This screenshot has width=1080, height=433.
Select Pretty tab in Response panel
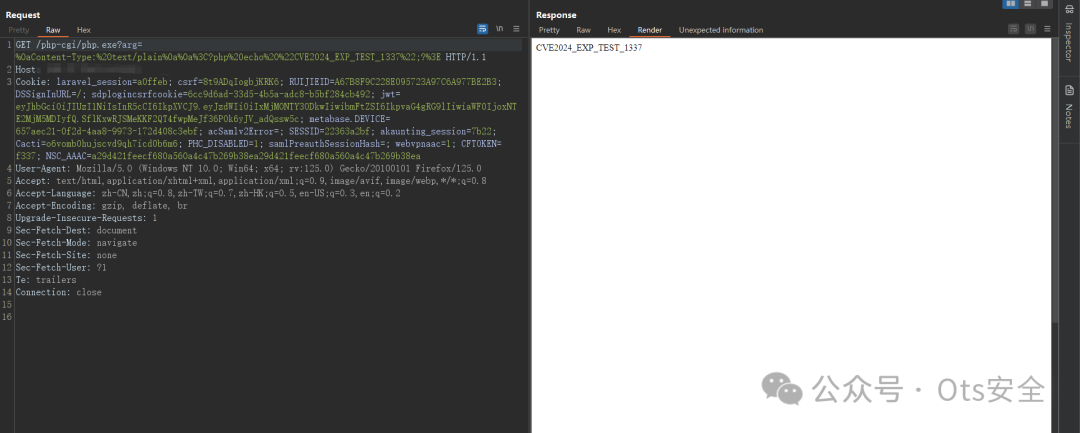(x=549, y=30)
